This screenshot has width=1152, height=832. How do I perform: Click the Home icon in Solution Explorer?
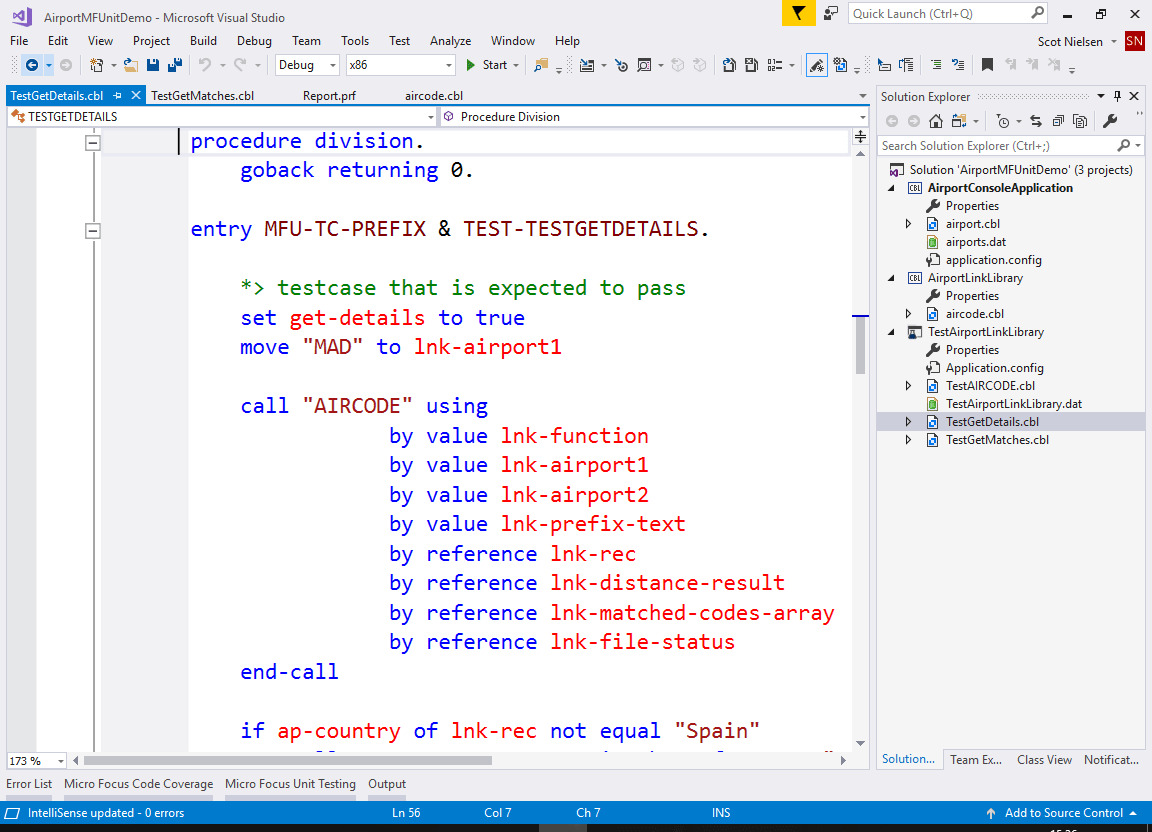(936, 121)
